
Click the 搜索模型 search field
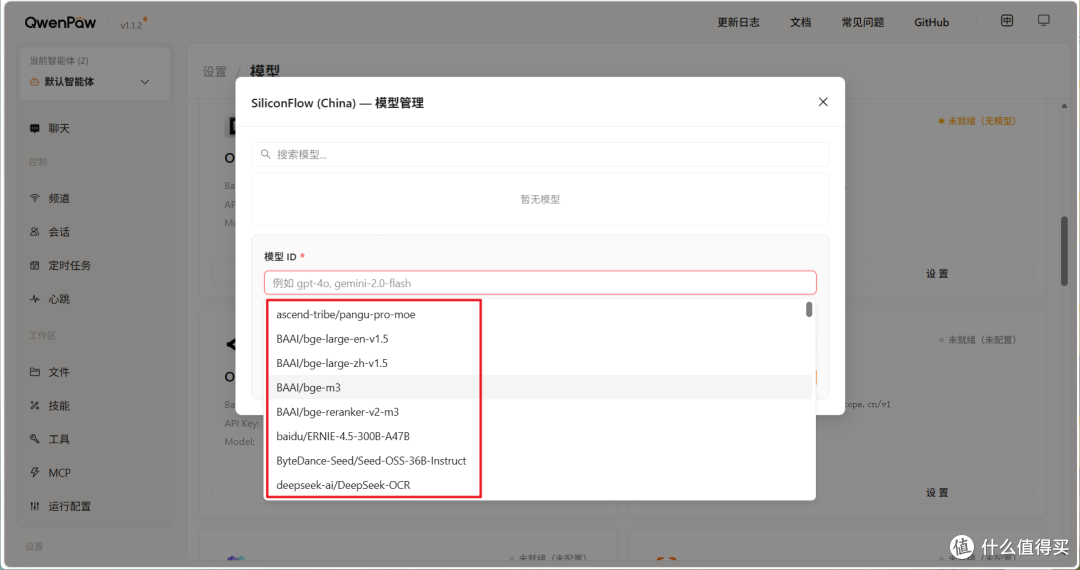tap(540, 154)
